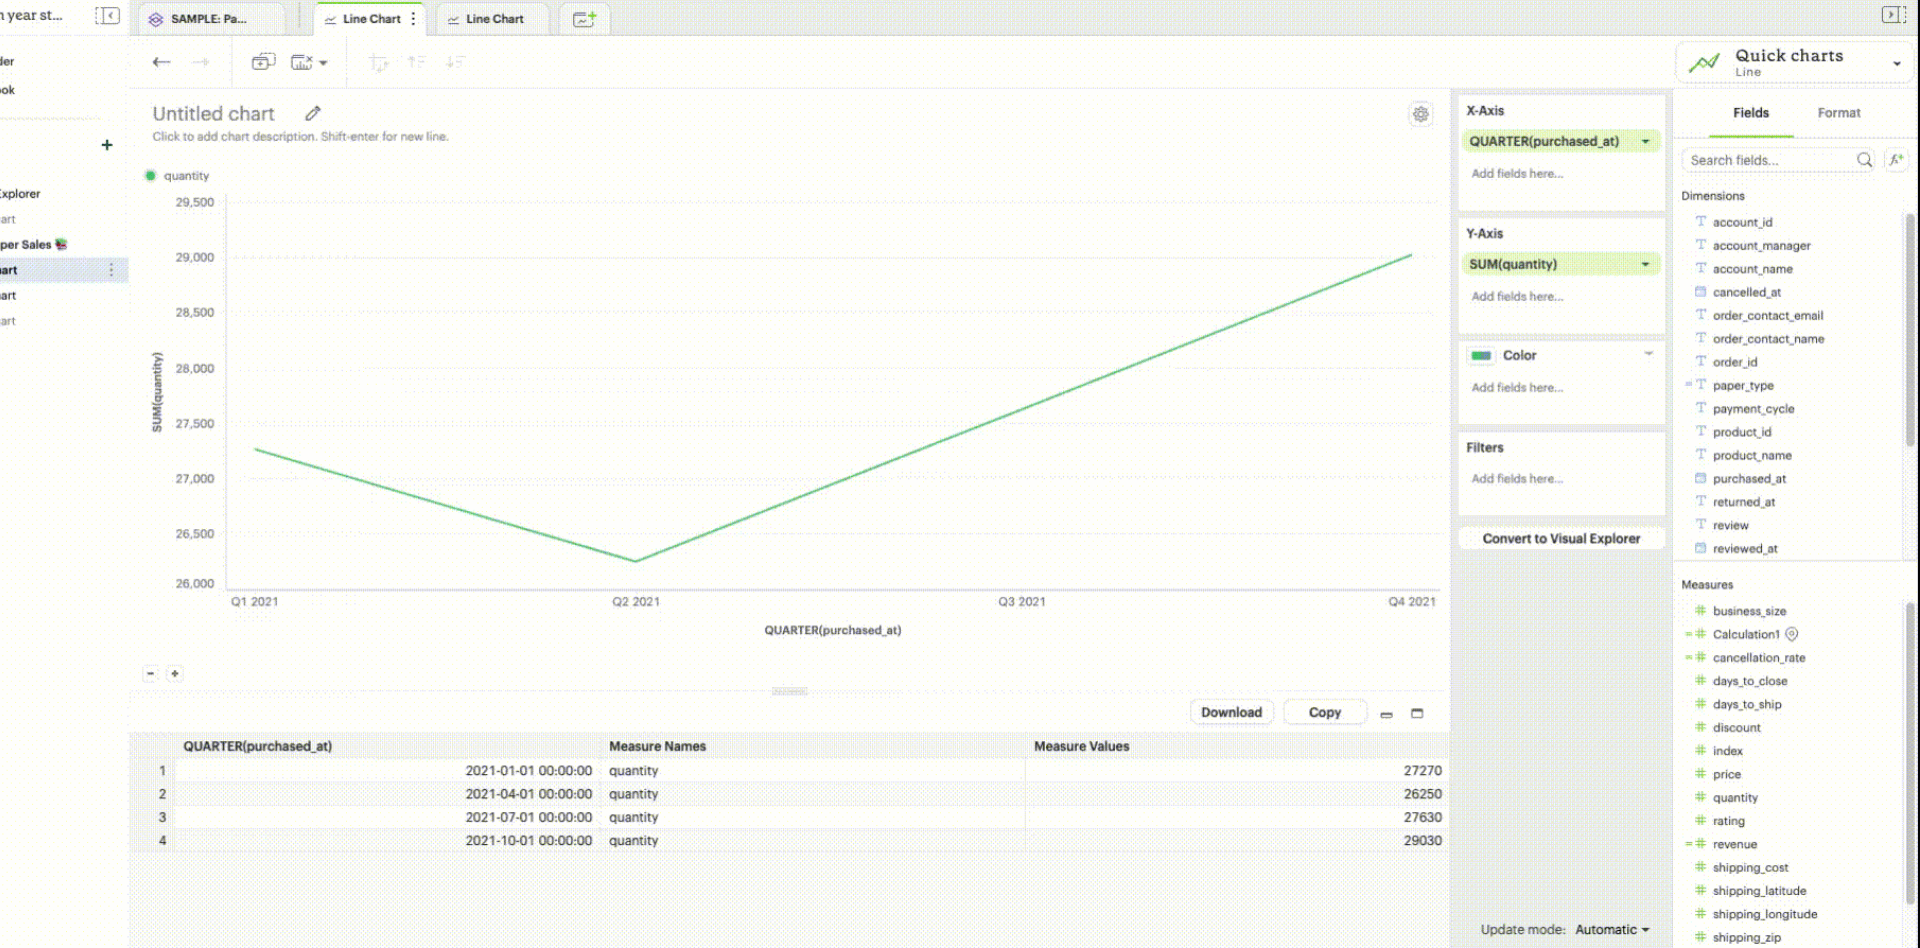The image size is (1920, 948).
Task: Click the search magnifier in the Fields panel
Action: (x=1864, y=159)
